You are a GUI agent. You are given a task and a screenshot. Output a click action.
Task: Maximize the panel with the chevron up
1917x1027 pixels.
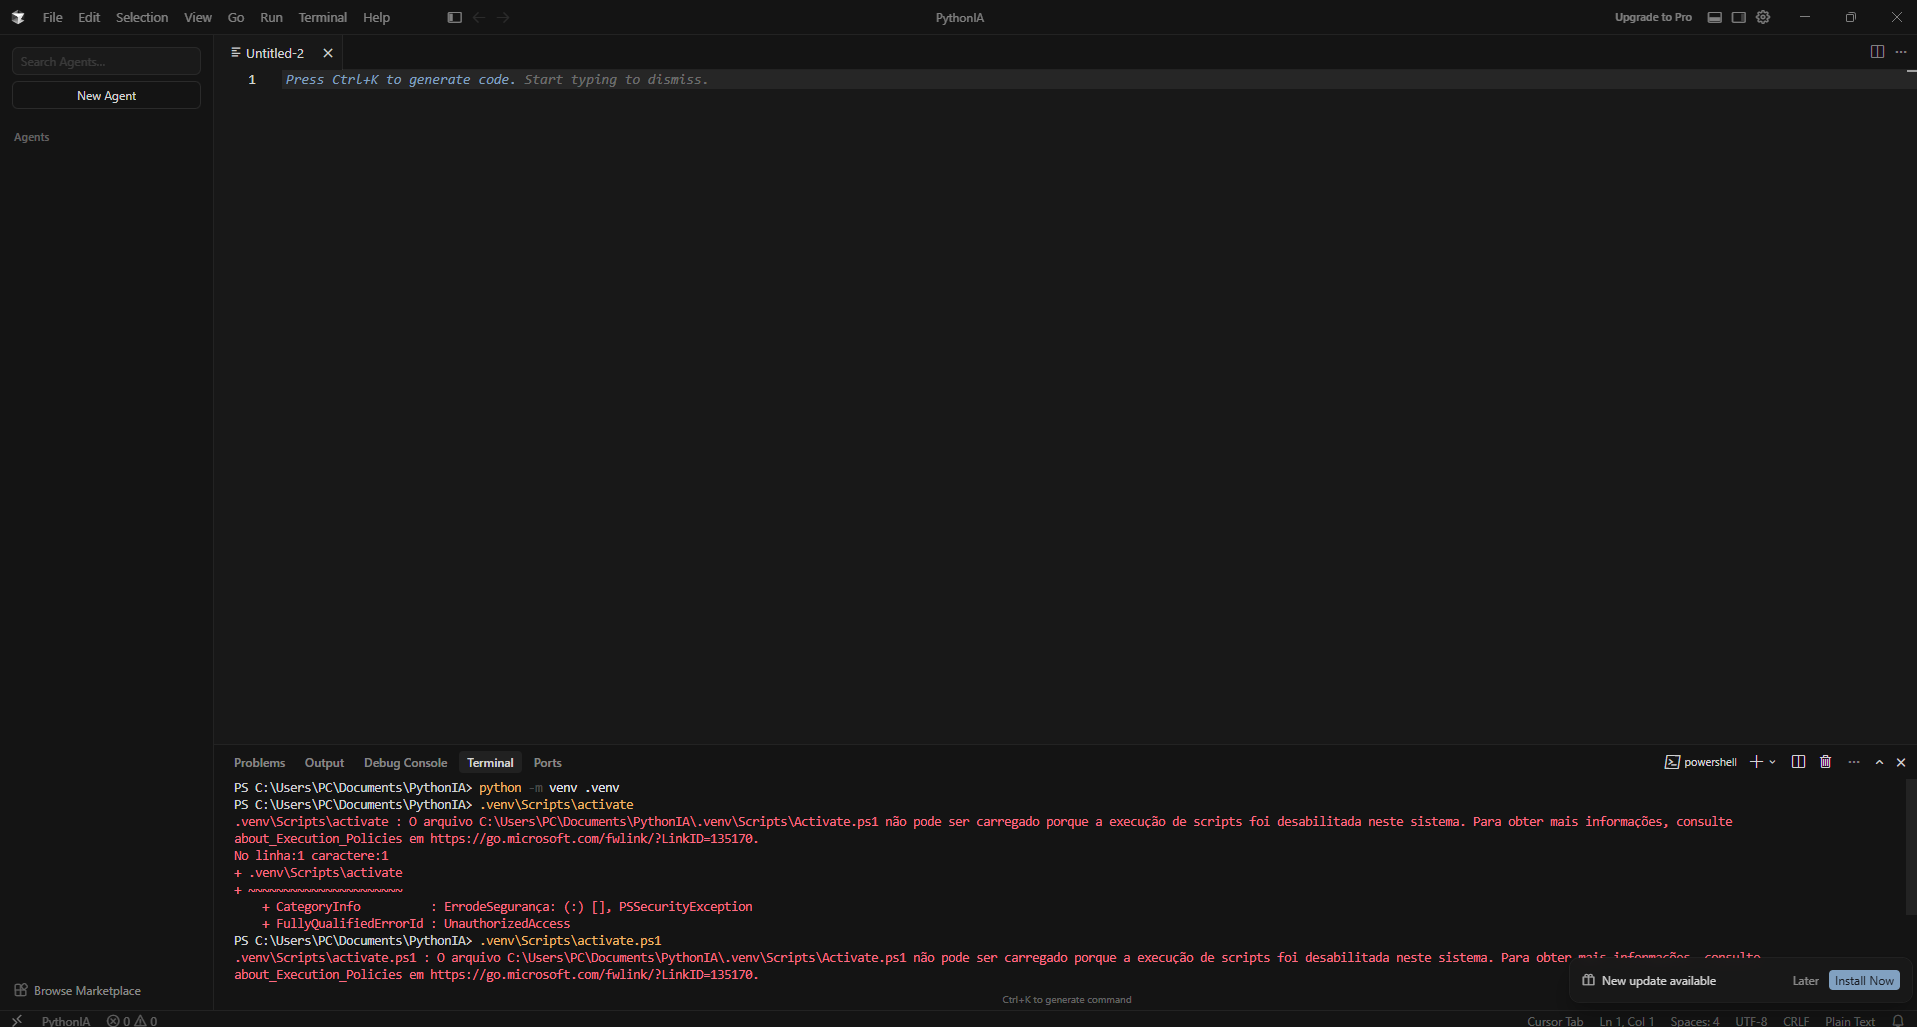[1879, 762]
